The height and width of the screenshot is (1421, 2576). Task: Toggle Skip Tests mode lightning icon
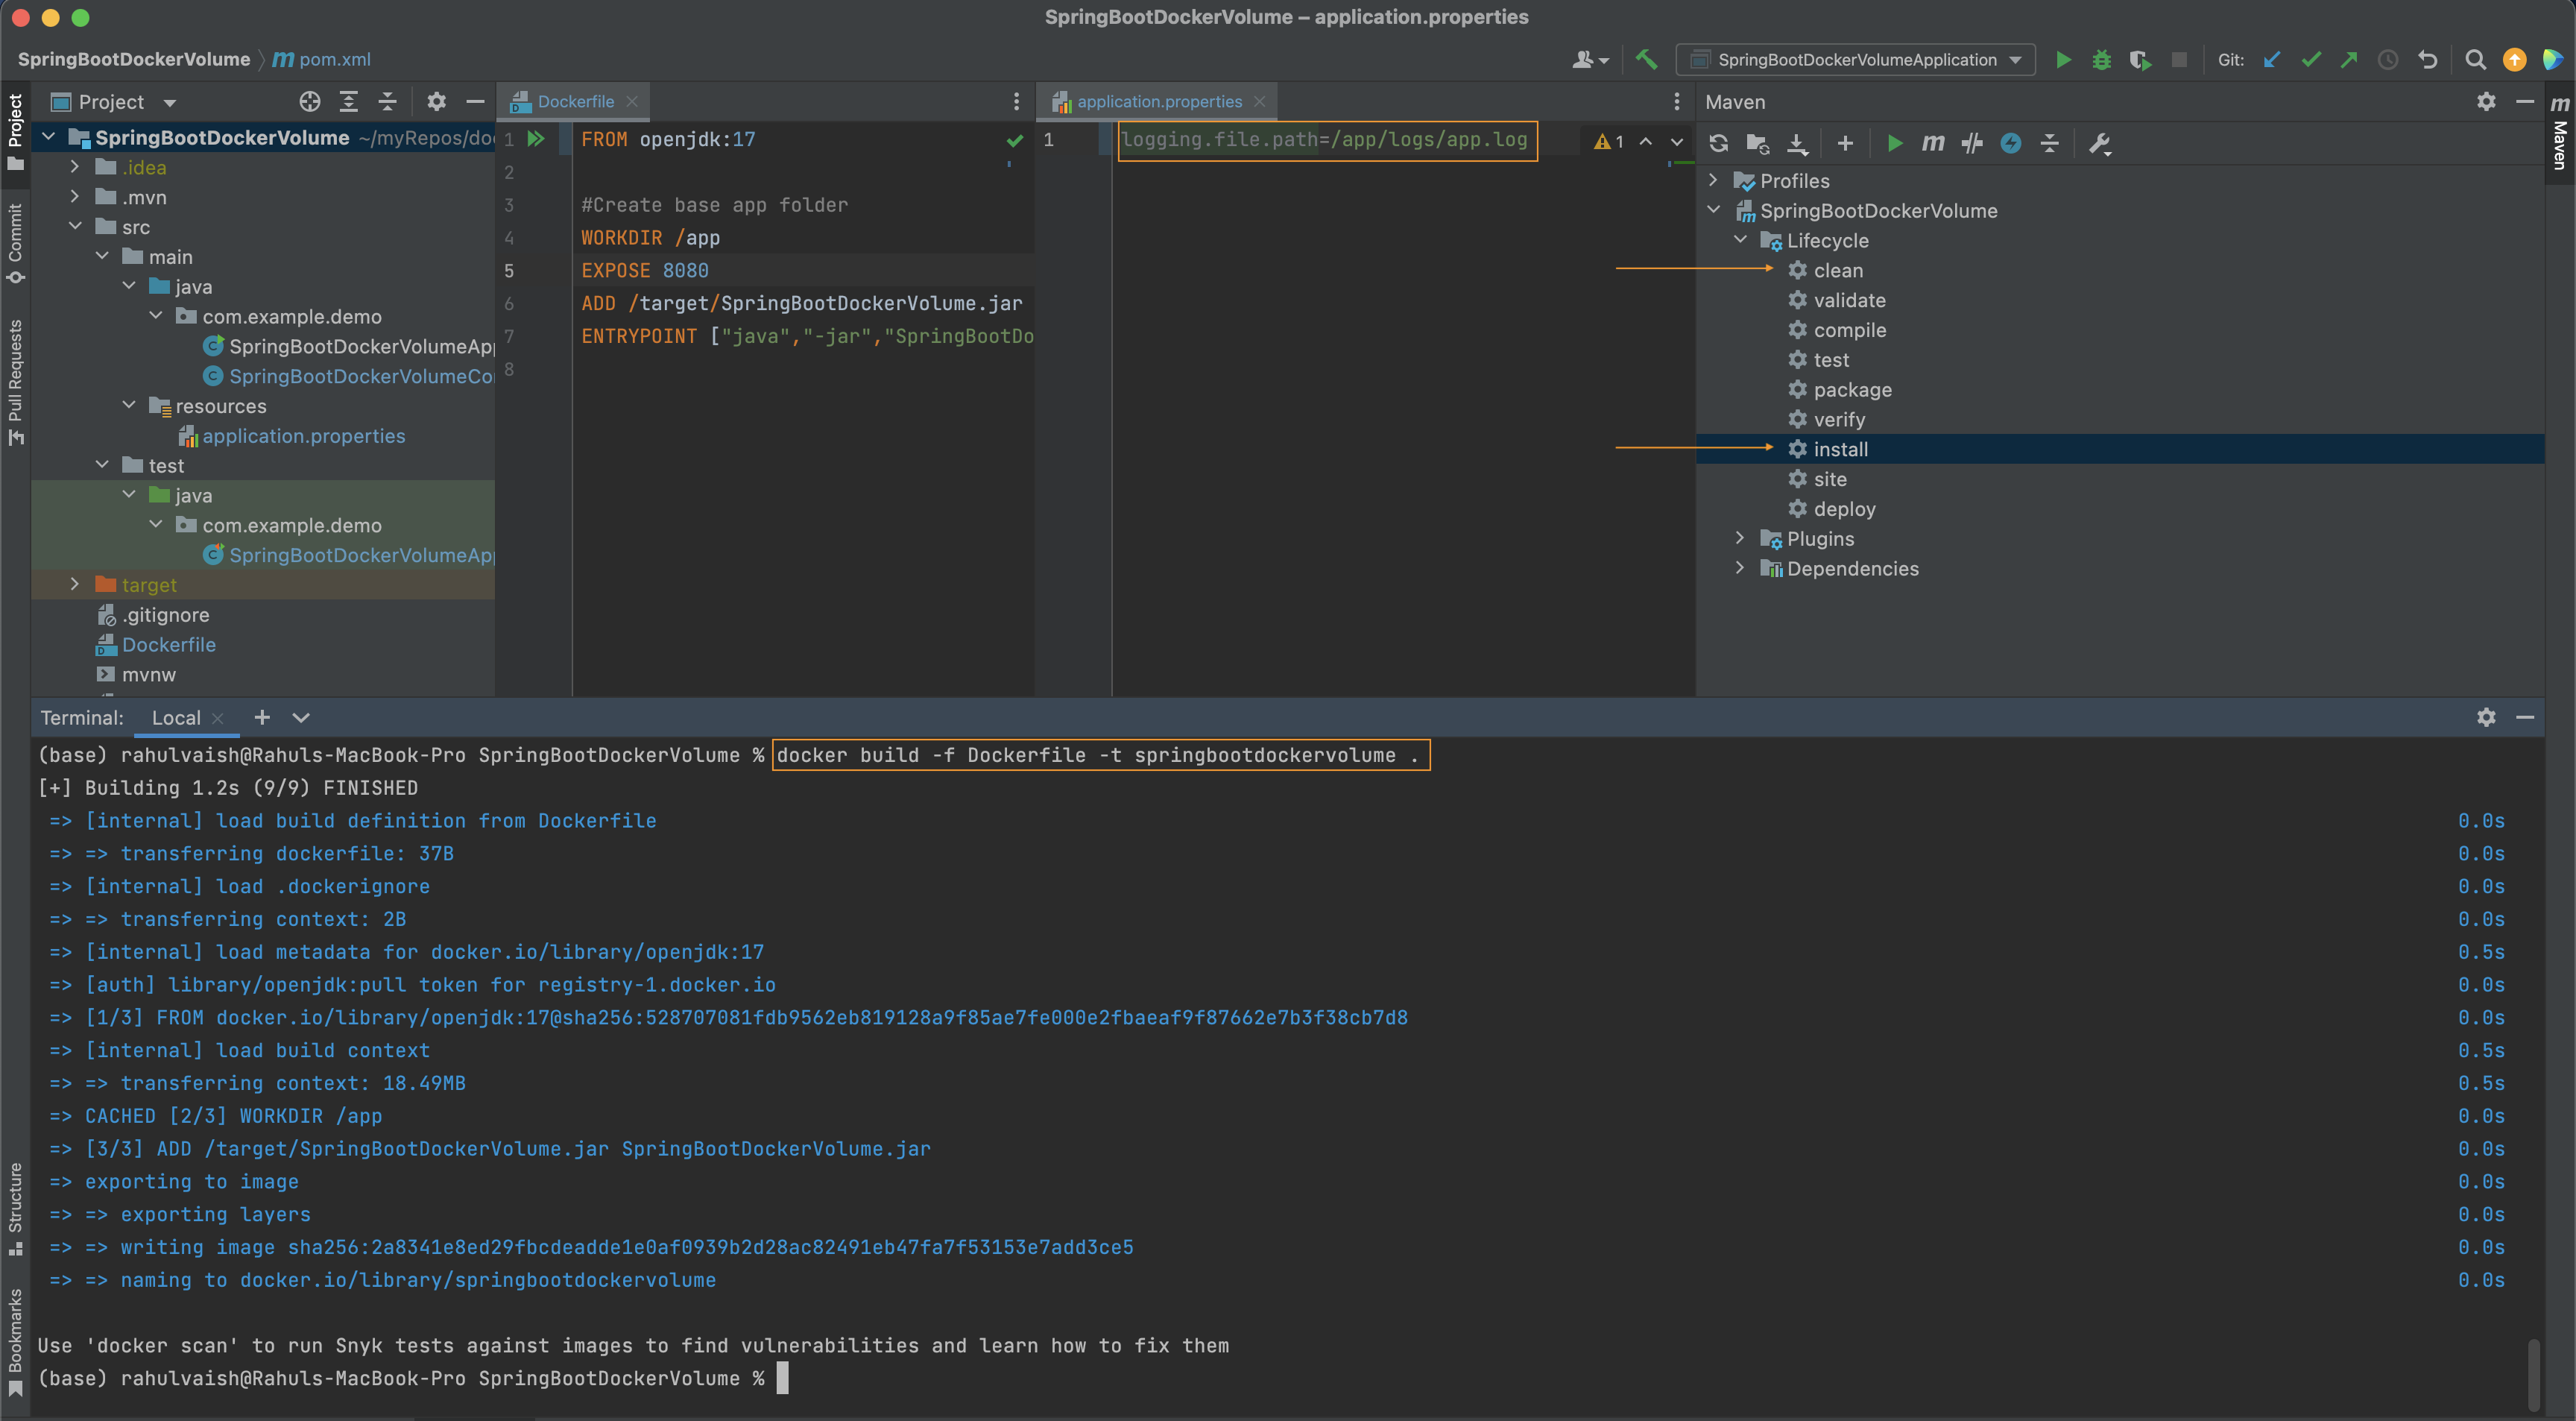[x=2011, y=143]
